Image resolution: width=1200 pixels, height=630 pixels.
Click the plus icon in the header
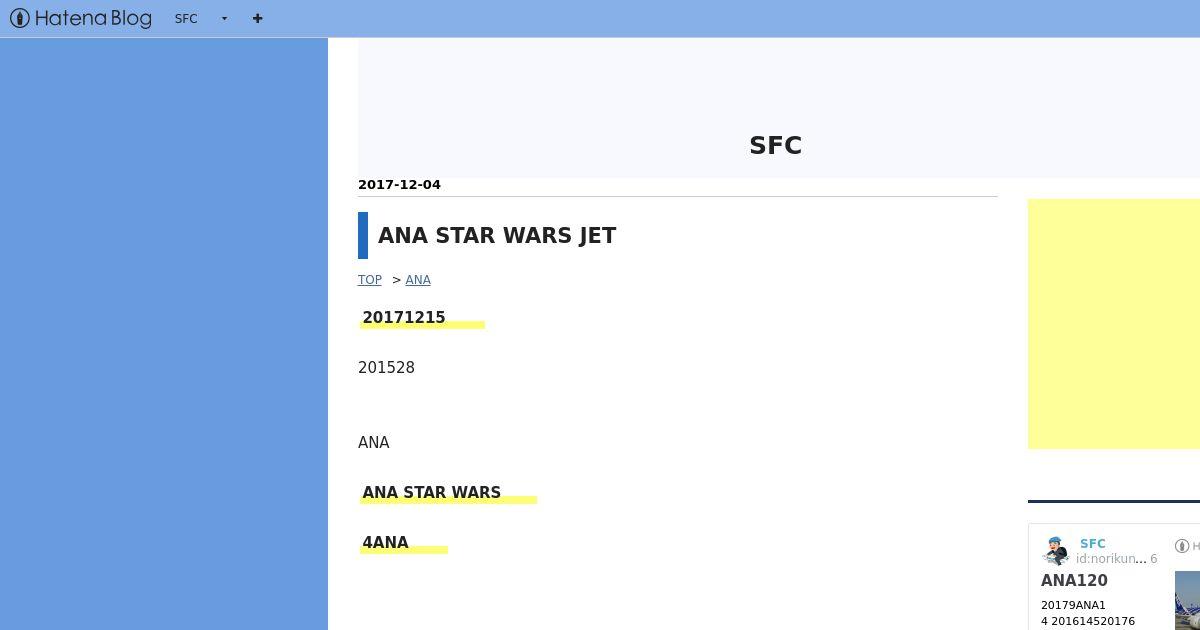pos(257,18)
